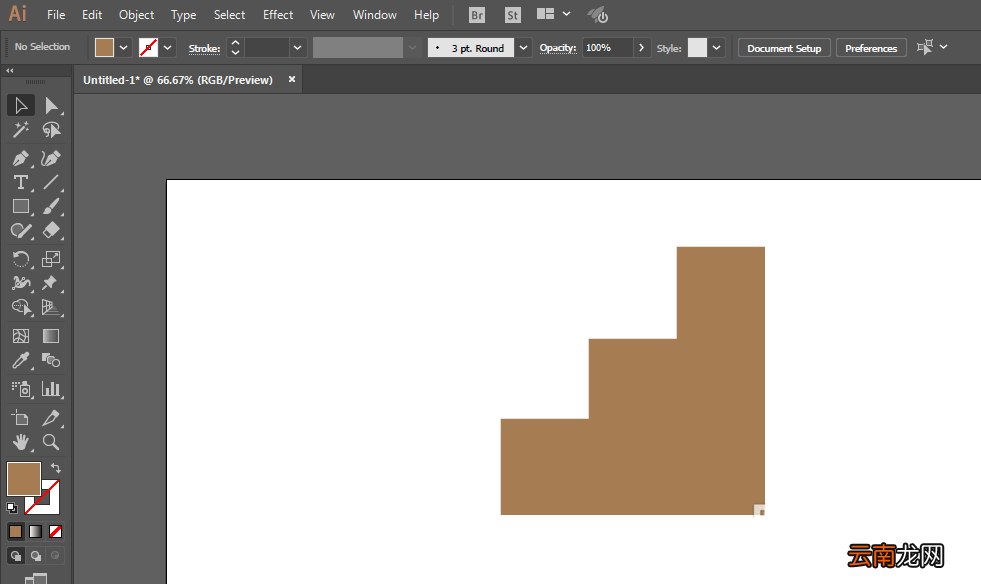981x584 pixels.
Task: Enable Draw Normal mode
Action: [x=16, y=555]
